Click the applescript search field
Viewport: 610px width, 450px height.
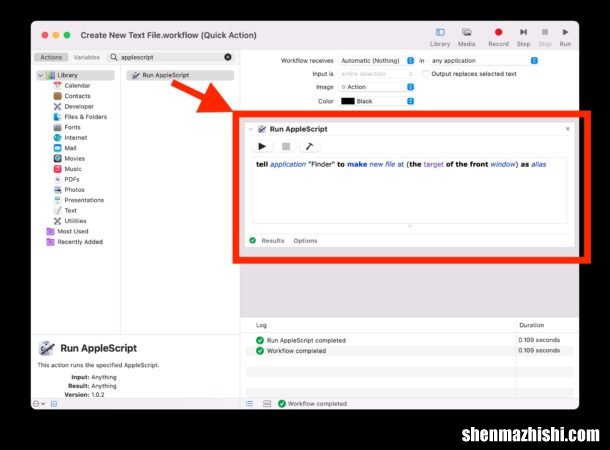(169, 57)
